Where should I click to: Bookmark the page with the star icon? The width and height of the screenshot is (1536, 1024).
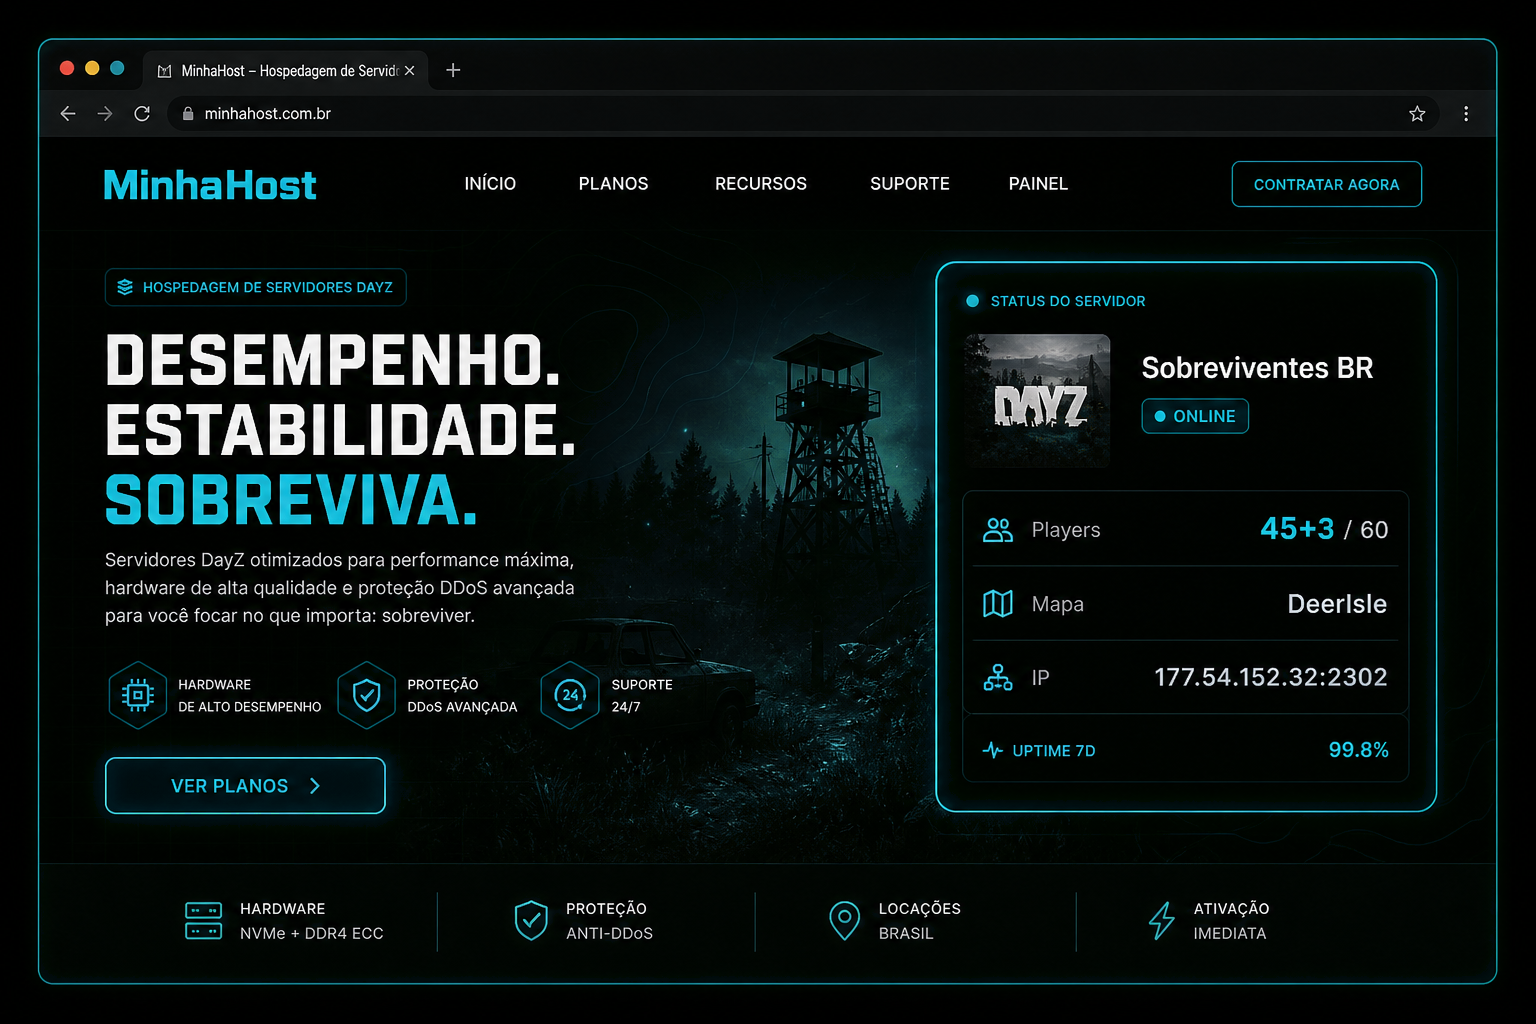(x=1417, y=114)
